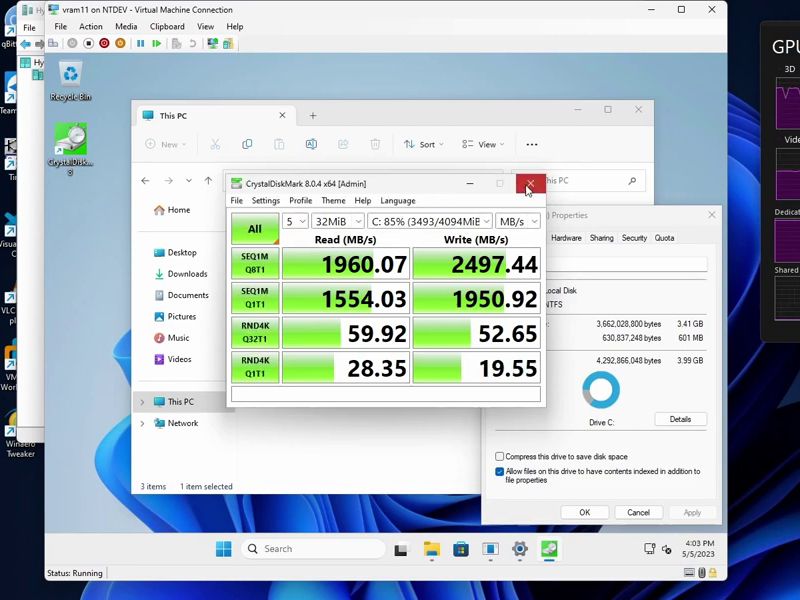Shut down the VM with red power icon

104,43
